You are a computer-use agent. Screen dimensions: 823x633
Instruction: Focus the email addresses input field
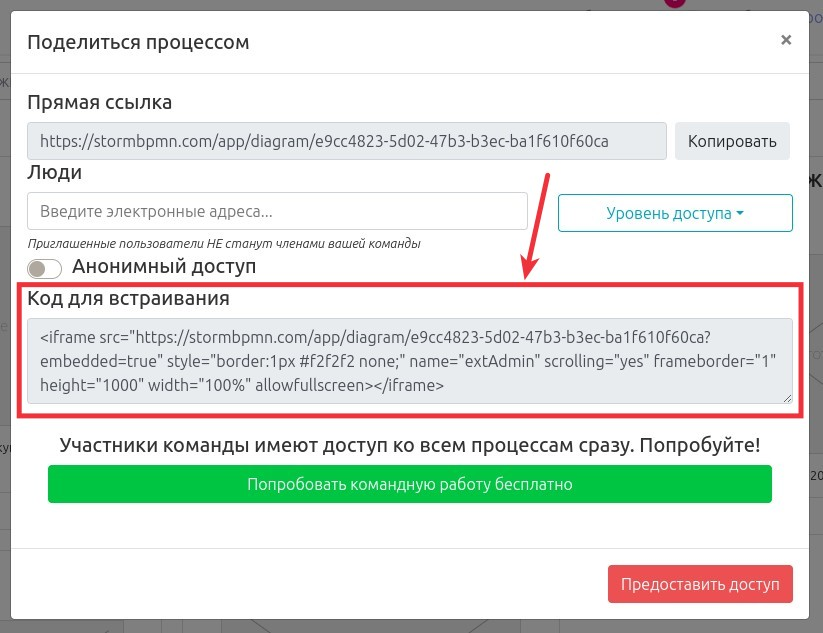click(x=277, y=211)
